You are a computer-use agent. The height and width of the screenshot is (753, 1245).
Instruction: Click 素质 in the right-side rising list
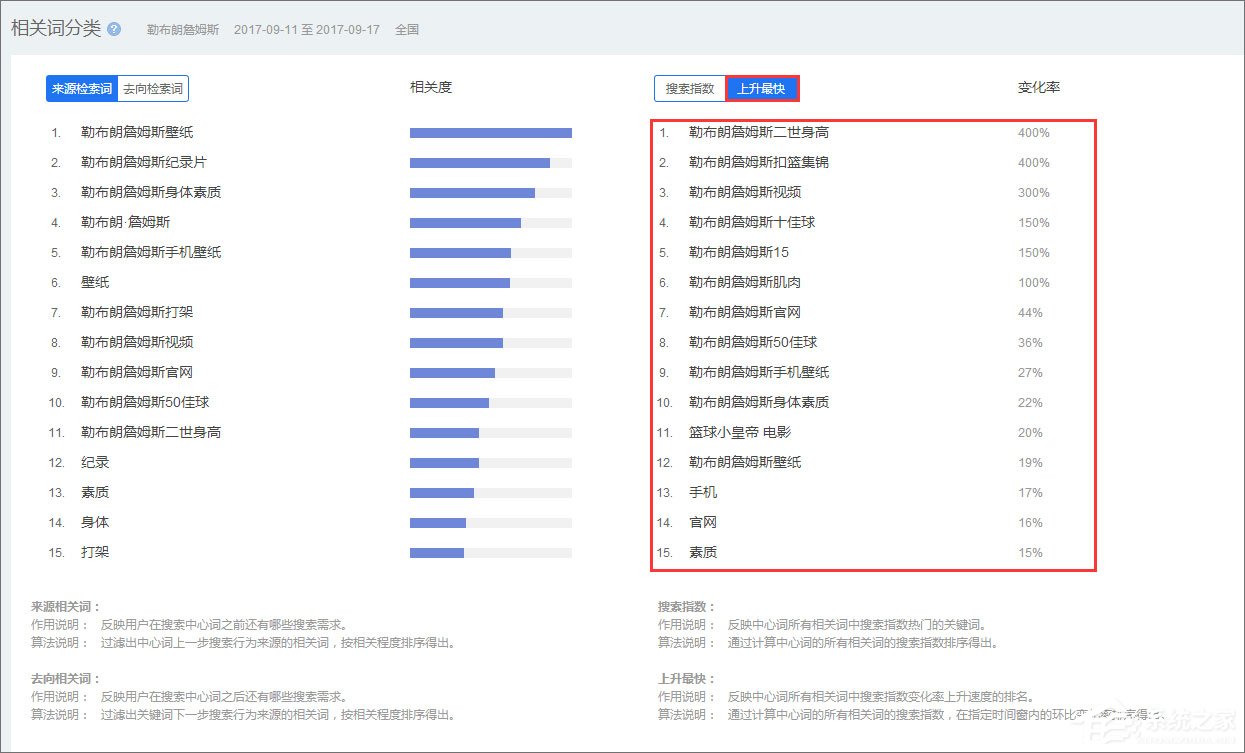pos(703,552)
